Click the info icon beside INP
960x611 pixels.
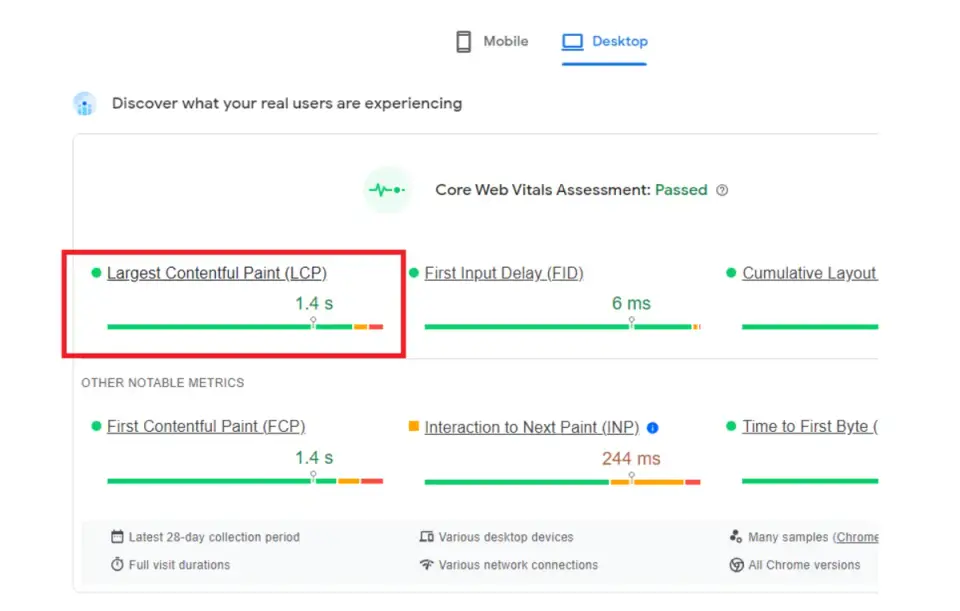point(653,428)
